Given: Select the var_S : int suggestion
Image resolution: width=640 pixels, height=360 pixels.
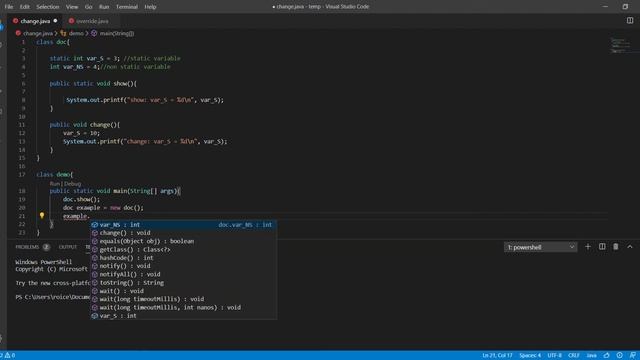Looking at the screenshot, I should tap(183, 316).
